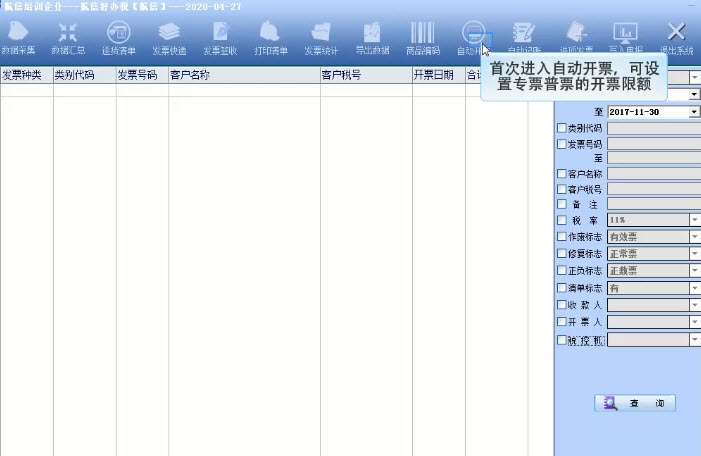The width and height of the screenshot is (701, 456).
Task: Open the 送货清单 delivery list tool
Action: 118,38
